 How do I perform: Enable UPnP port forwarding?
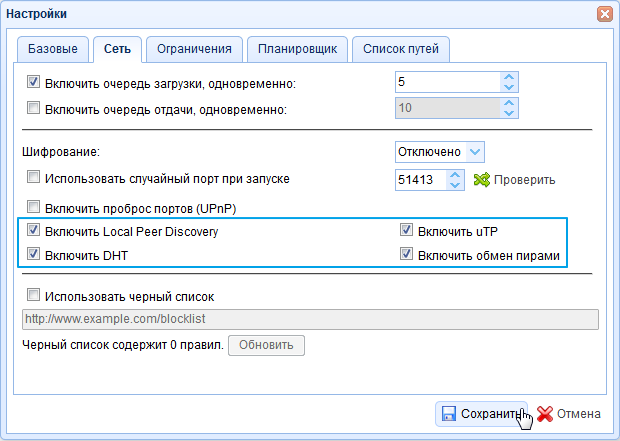(33, 208)
